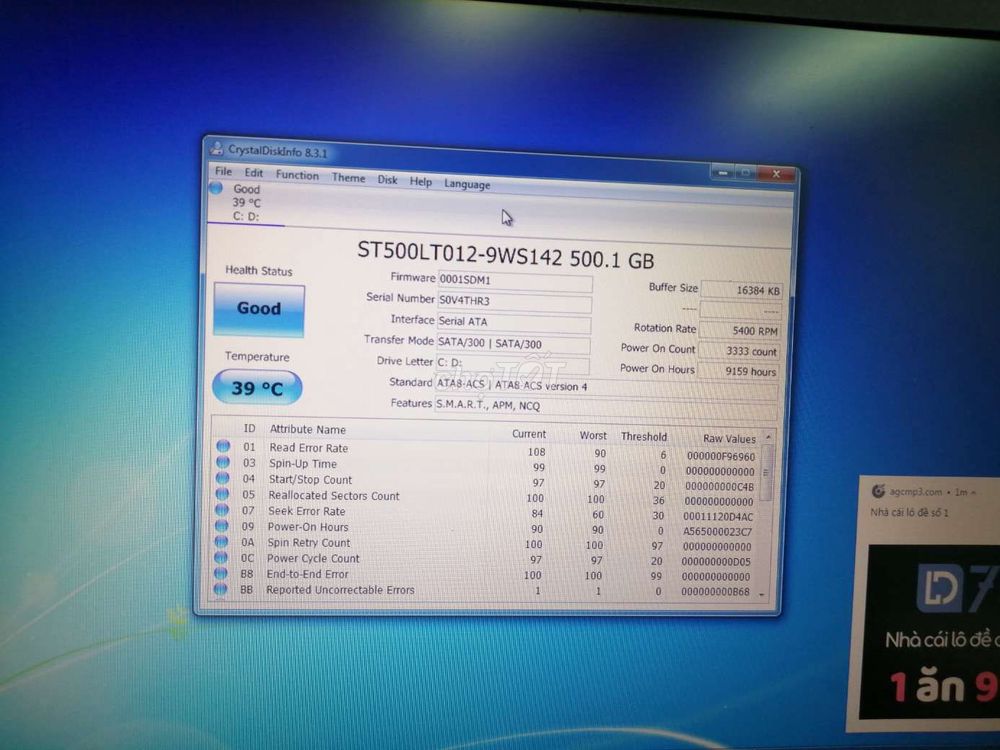This screenshot has width=1000, height=750.
Task: Click status icon for Reallocated Sectors Count
Action: [222, 494]
